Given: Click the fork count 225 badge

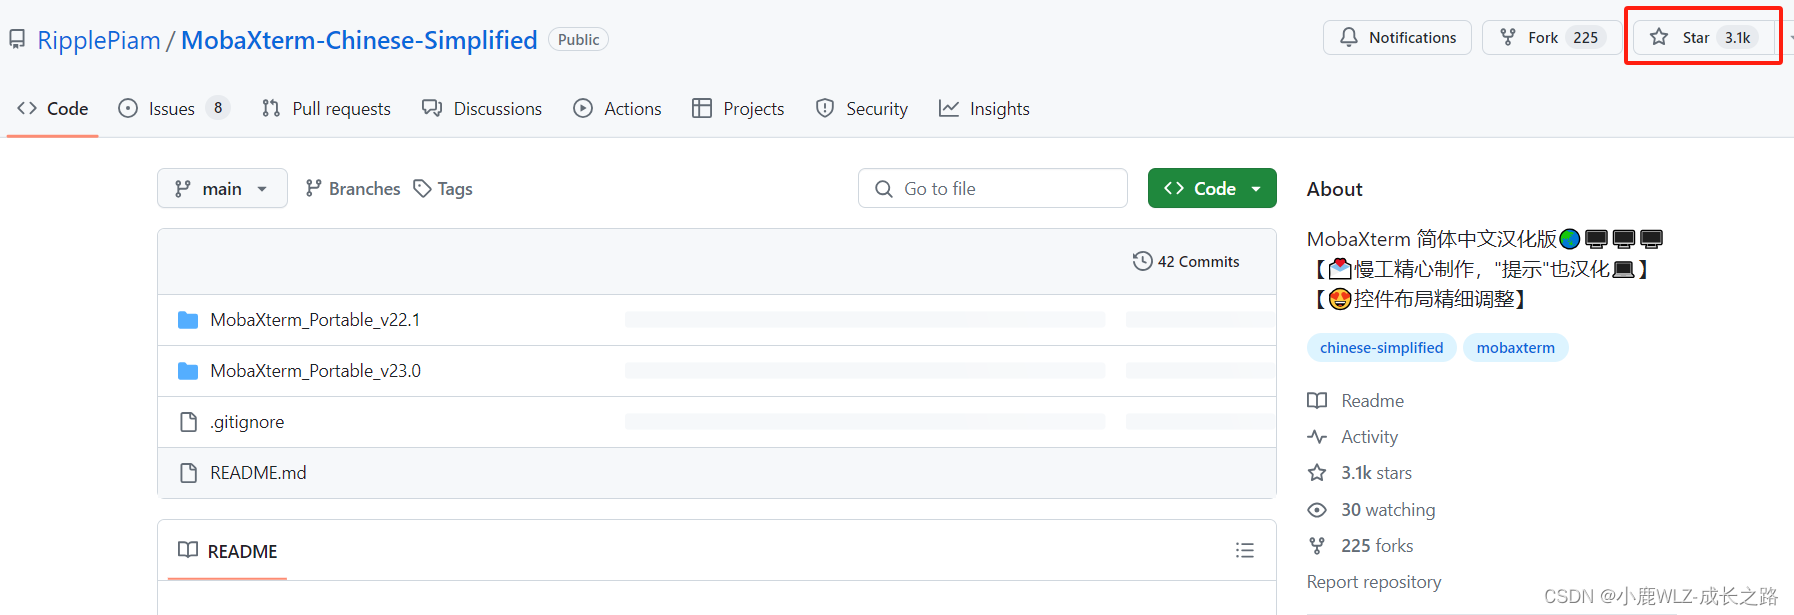Looking at the screenshot, I should tap(1585, 37).
